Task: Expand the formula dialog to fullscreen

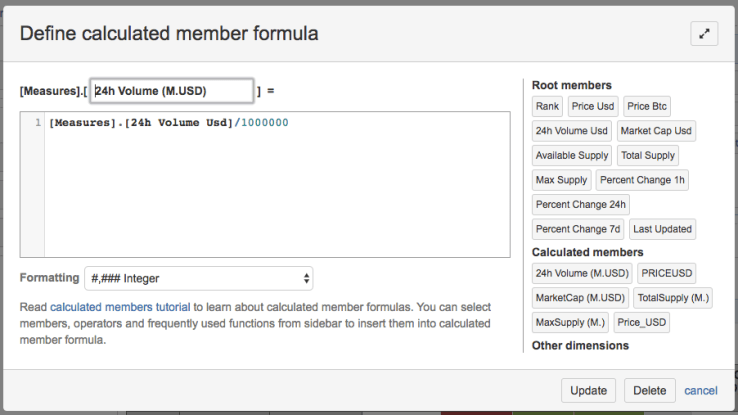Action: click(704, 33)
